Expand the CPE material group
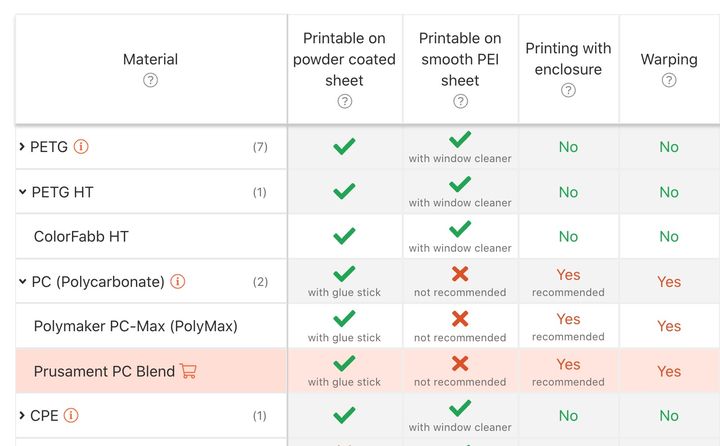 [22, 416]
